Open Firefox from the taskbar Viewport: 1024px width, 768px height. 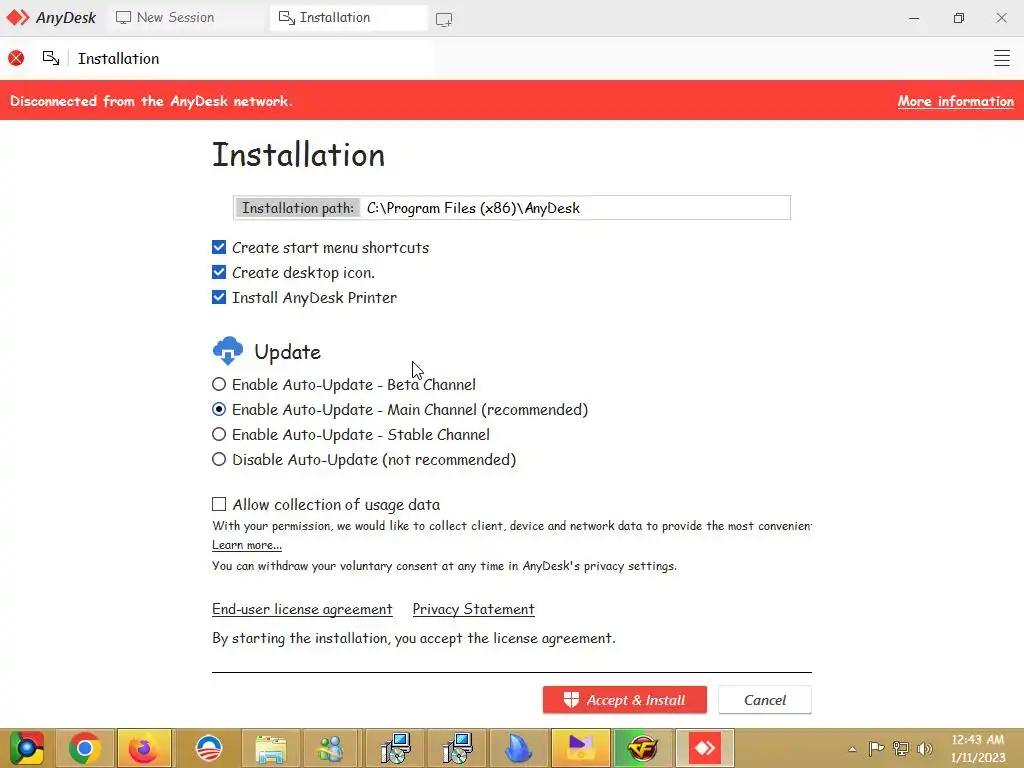click(143, 748)
